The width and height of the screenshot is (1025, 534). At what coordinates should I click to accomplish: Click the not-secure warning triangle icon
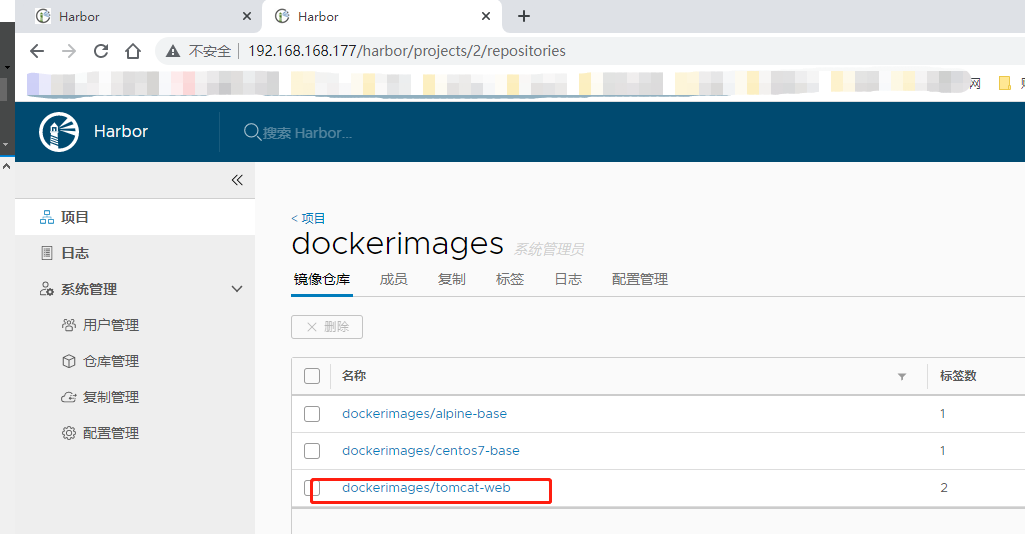(x=173, y=51)
